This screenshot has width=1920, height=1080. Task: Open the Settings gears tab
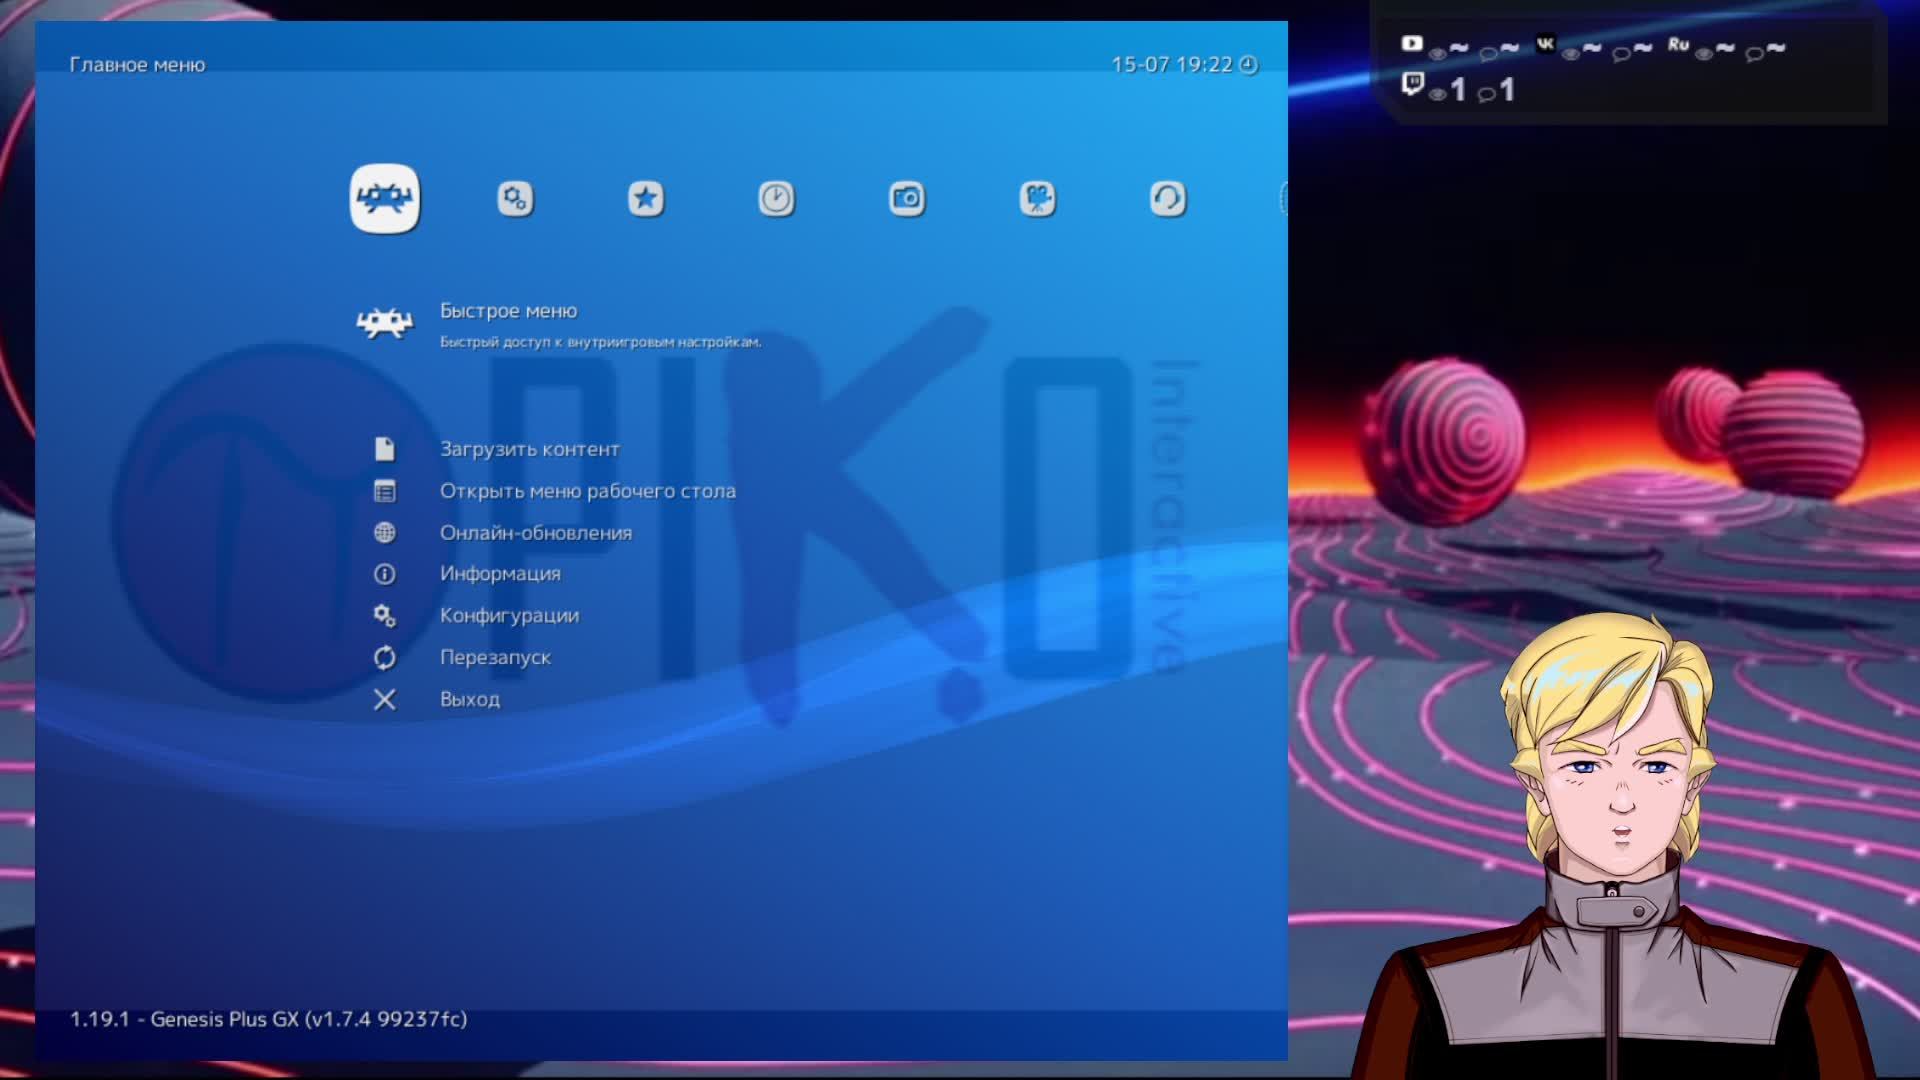[515, 198]
